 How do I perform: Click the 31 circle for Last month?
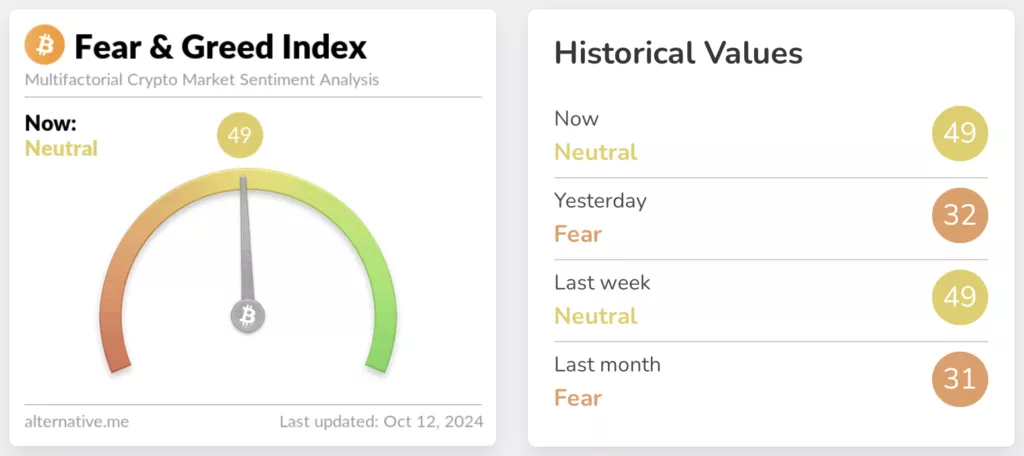click(x=959, y=379)
